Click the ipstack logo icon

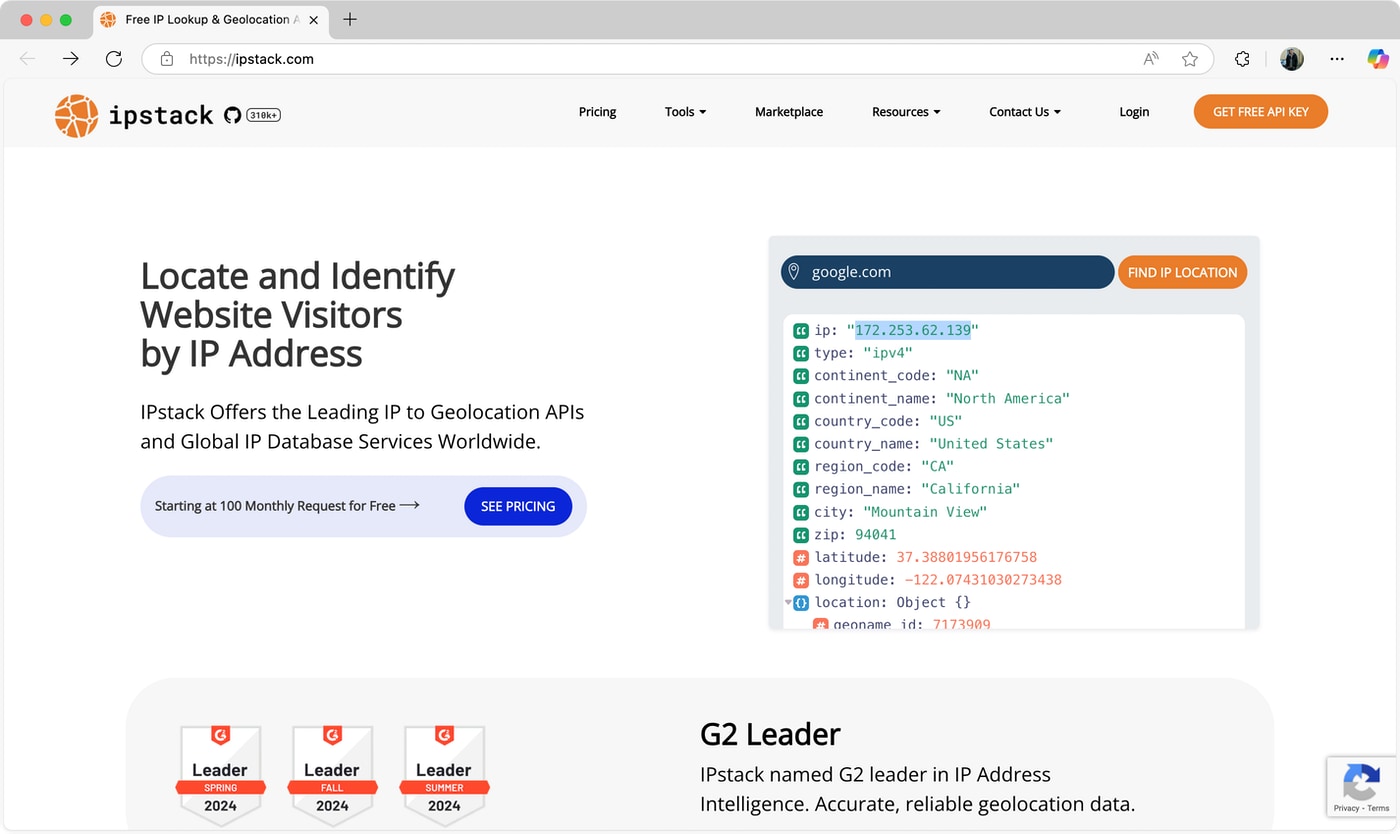[x=76, y=116]
